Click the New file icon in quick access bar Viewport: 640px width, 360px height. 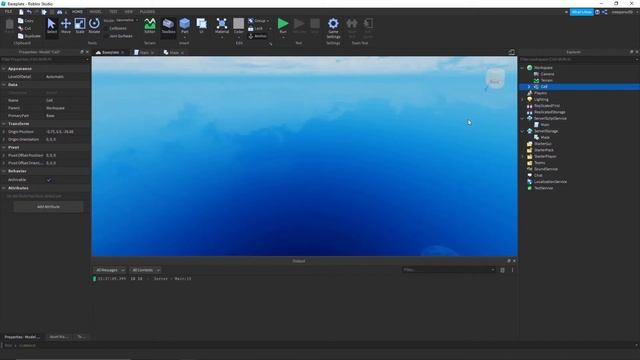tap(21, 12)
